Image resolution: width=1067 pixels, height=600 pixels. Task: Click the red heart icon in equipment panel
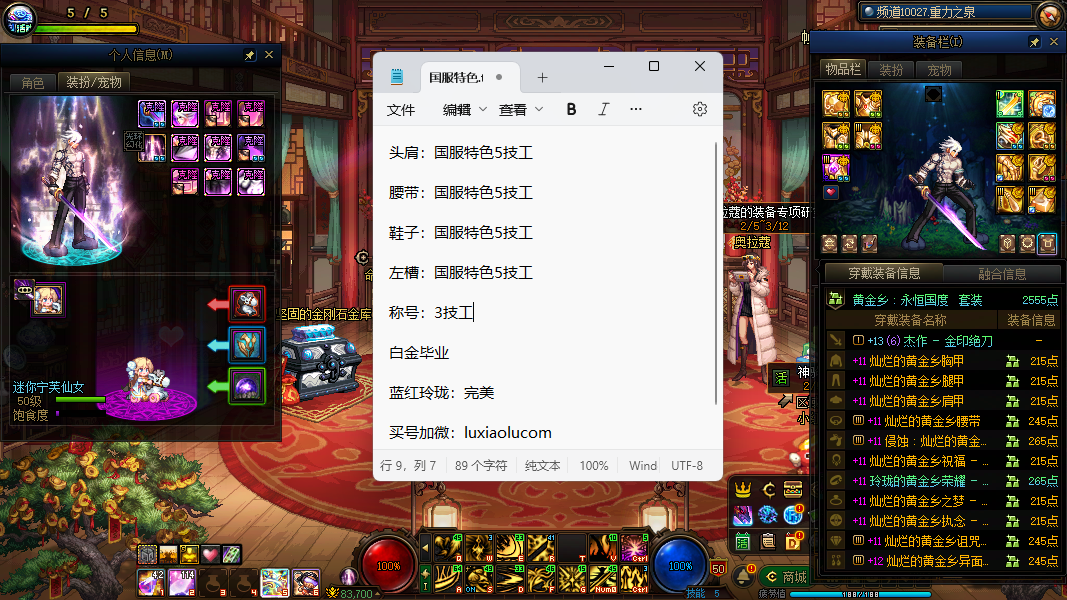[830, 192]
